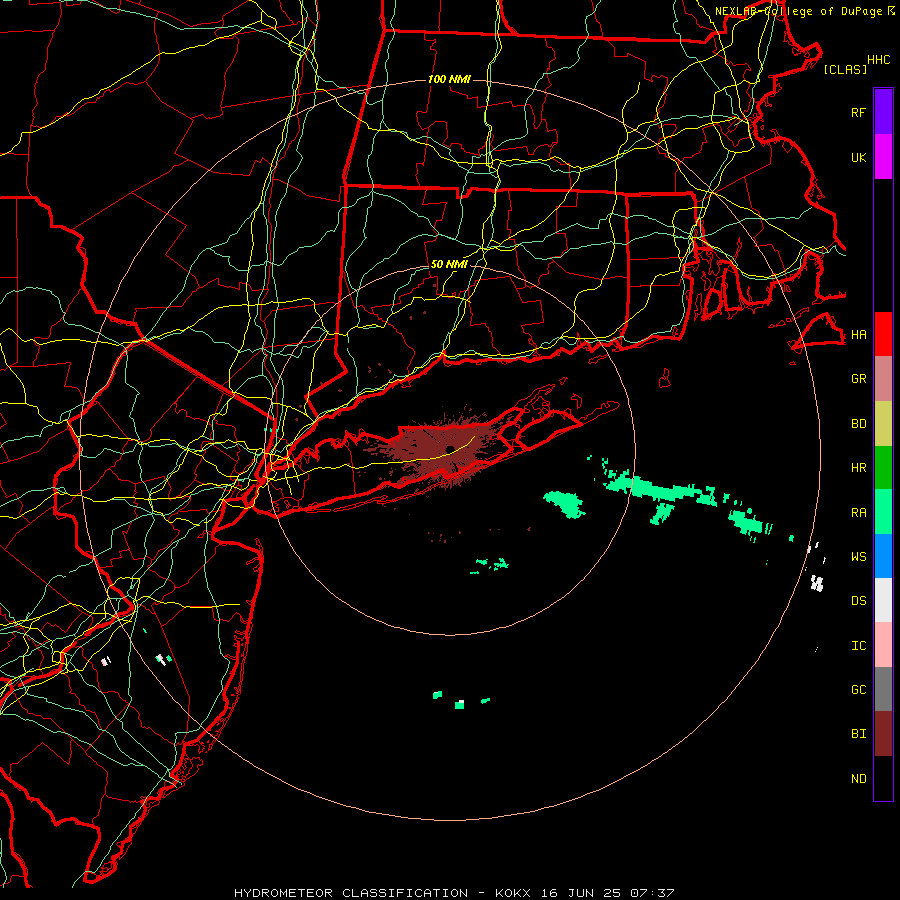
Task: Click the white dry snow echo at the range edge
Action: (817, 583)
